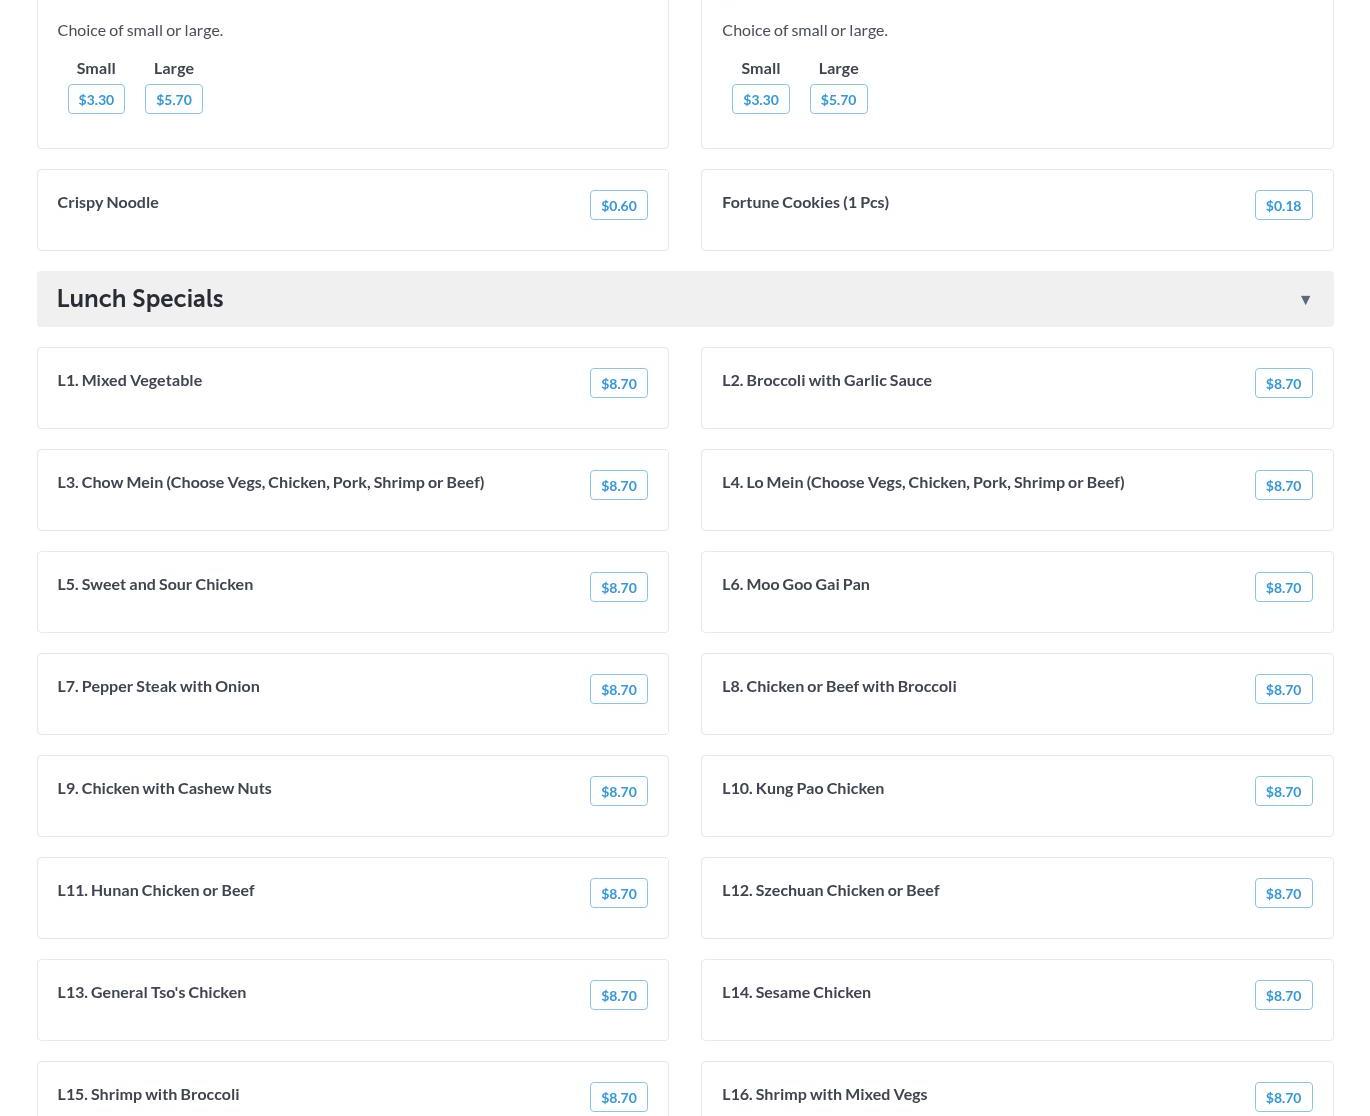Choose Small $3.30 option on right item
1370x1116 pixels.
761,99
